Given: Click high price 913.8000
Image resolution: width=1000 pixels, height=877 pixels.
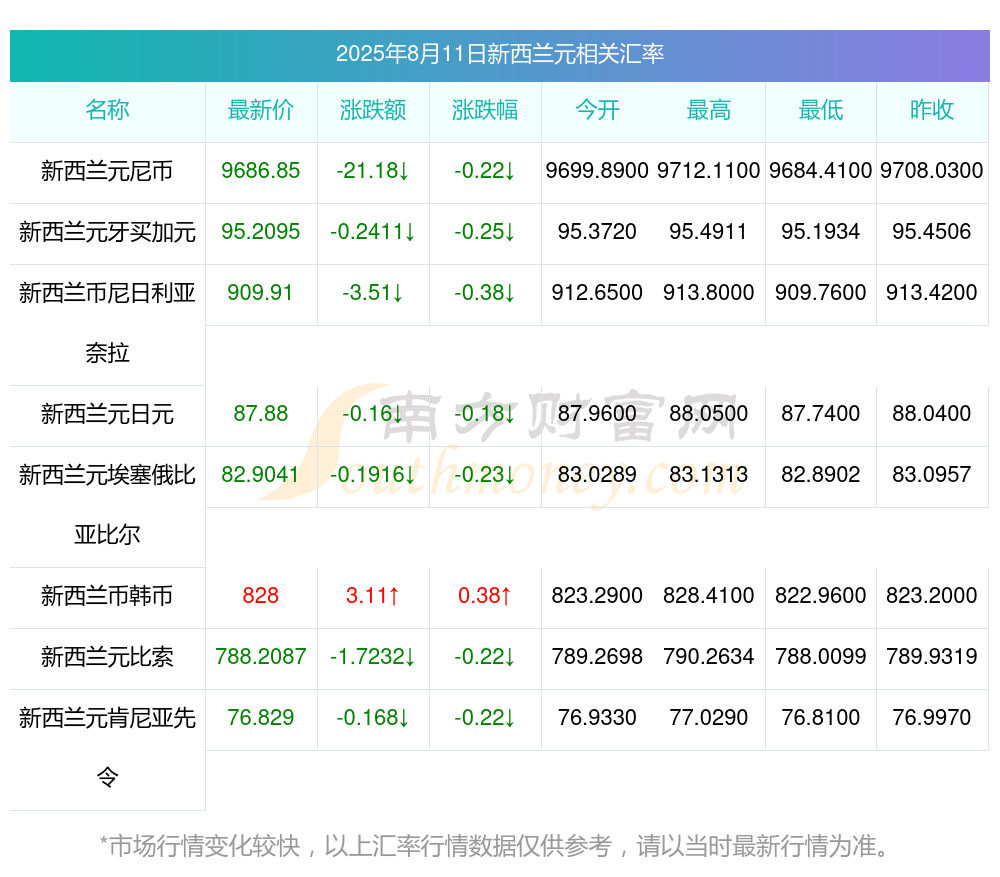Looking at the screenshot, I should point(709,293).
